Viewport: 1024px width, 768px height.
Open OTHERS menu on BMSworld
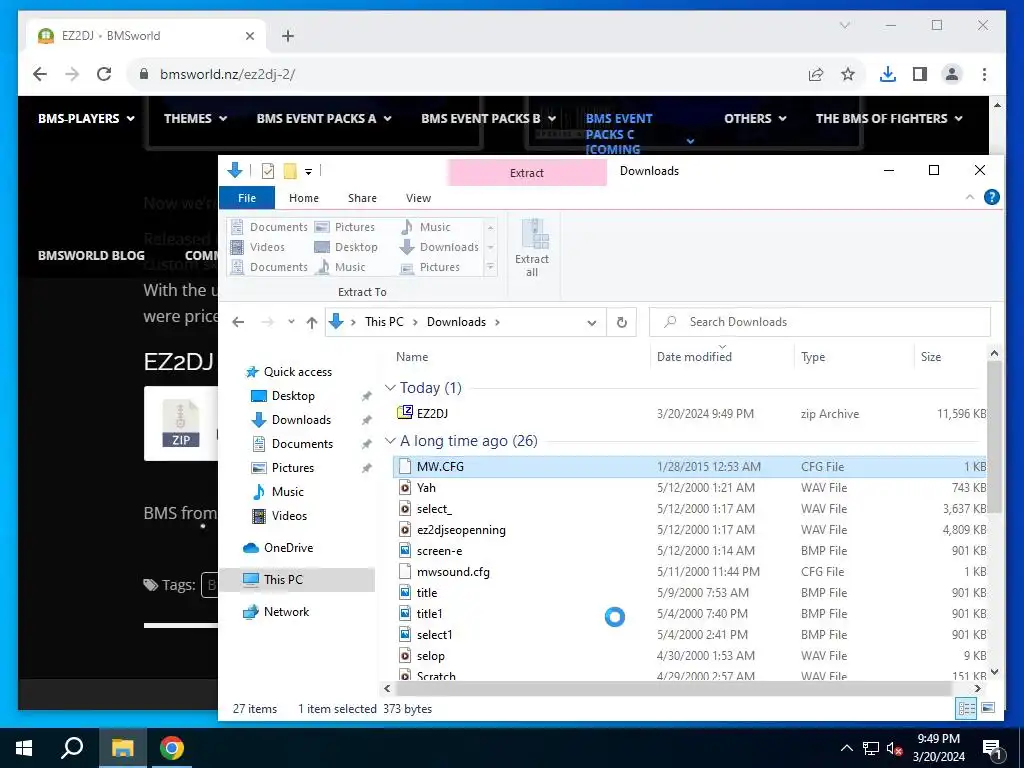pyautogui.click(x=755, y=118)
